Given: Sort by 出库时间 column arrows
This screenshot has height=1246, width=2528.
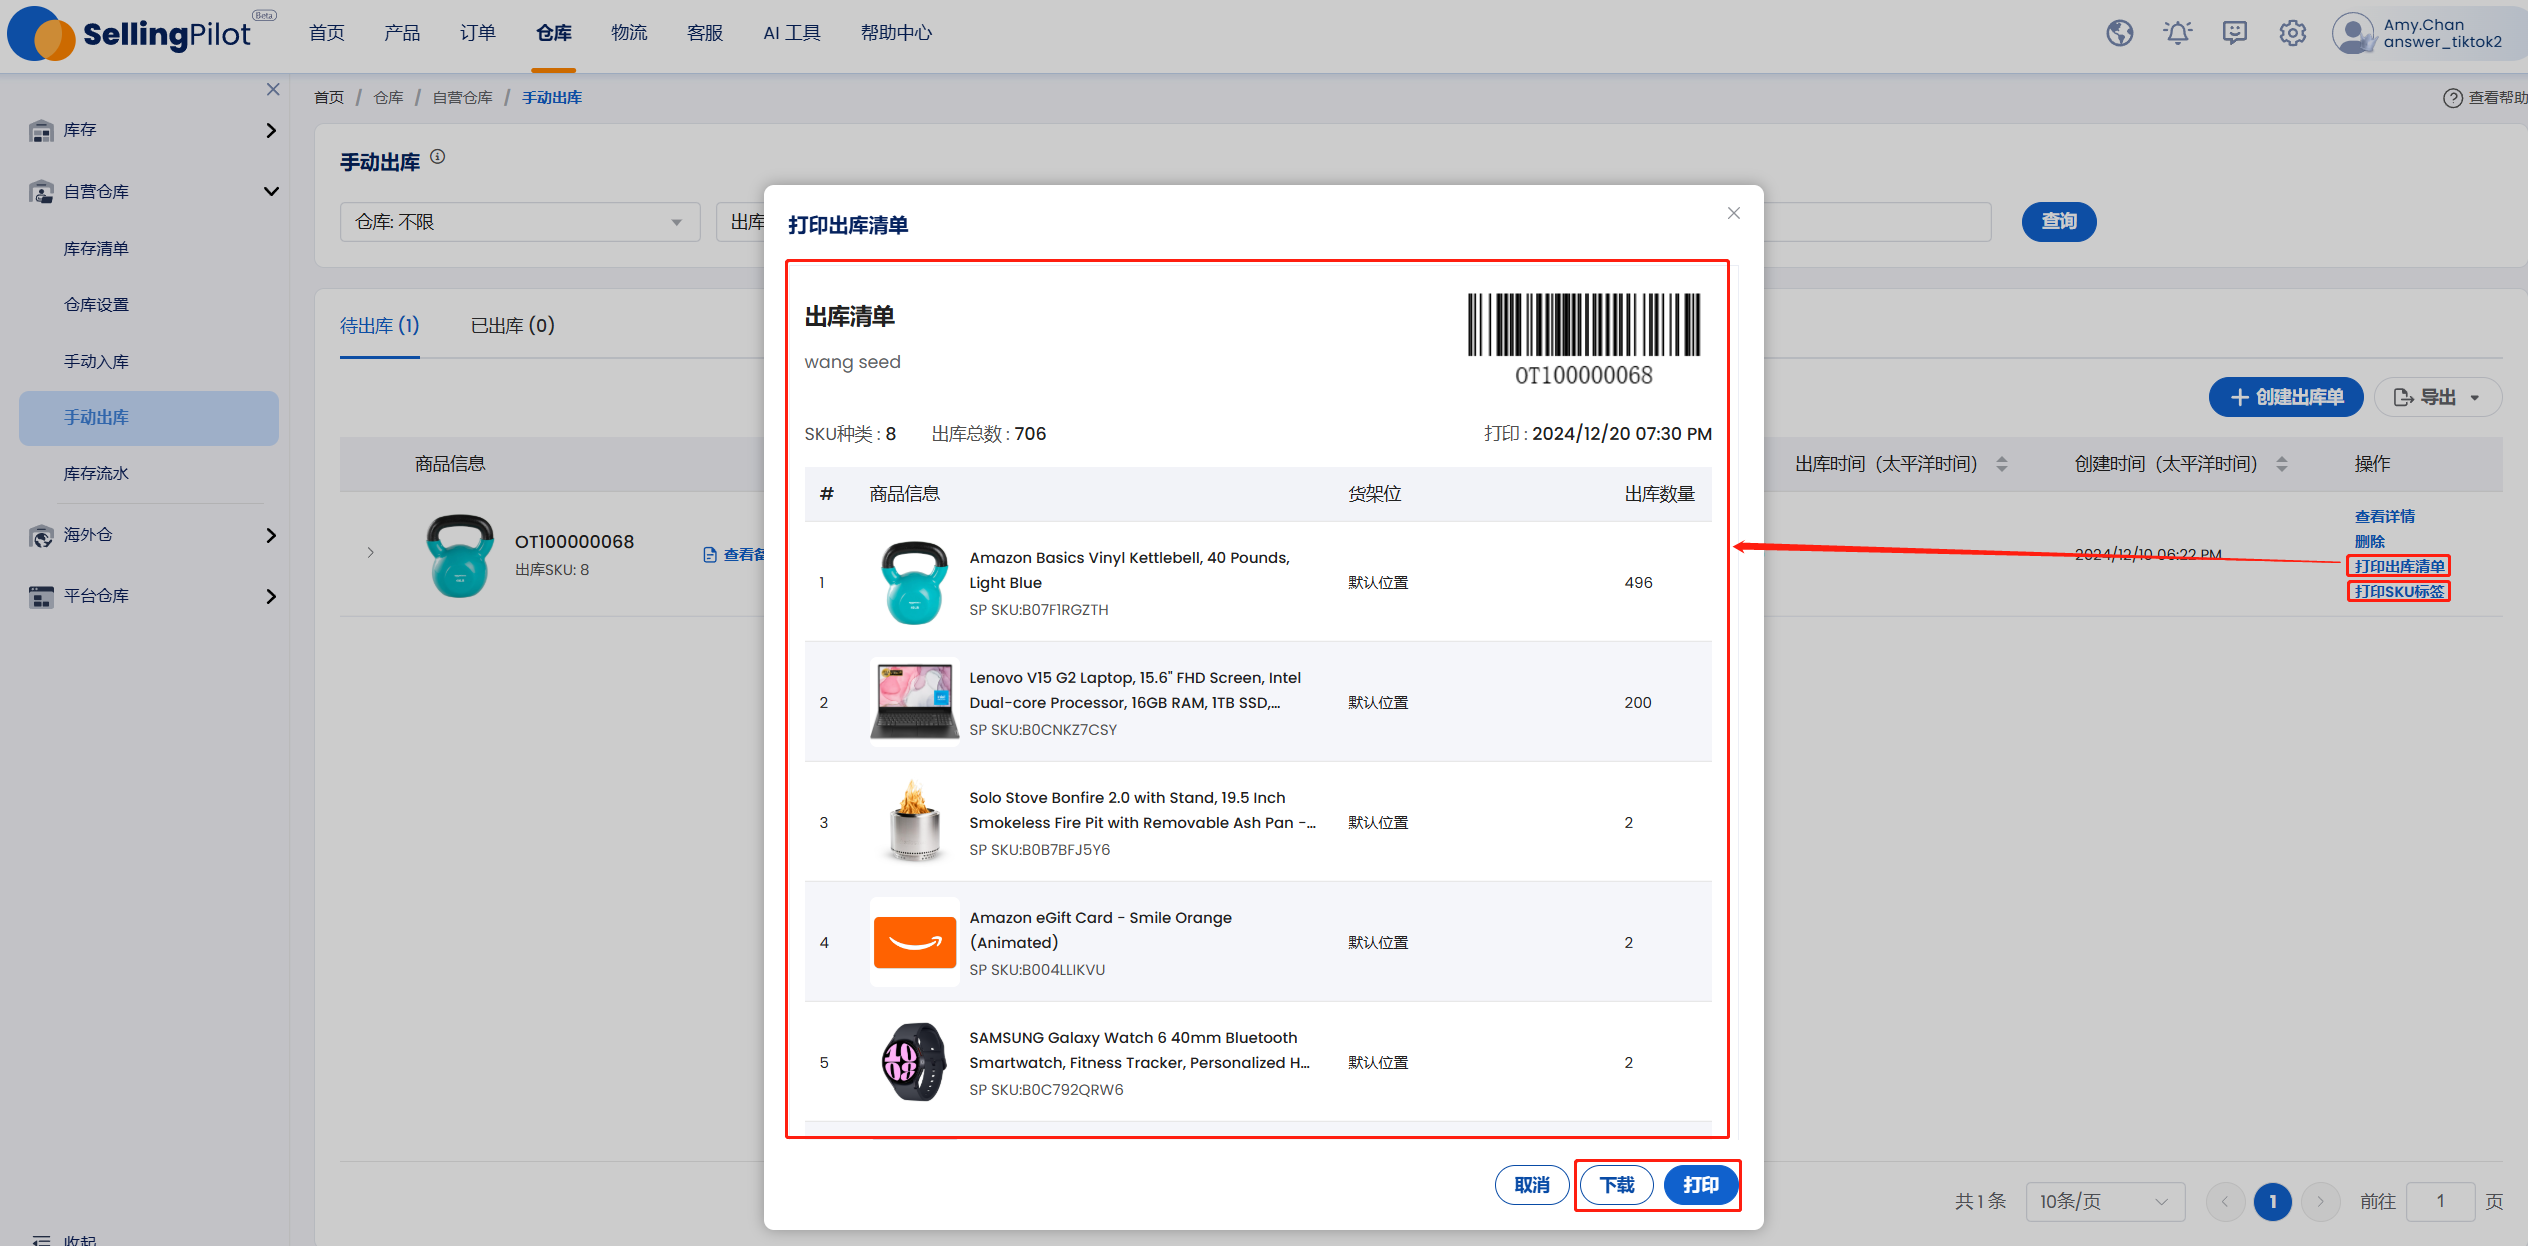Looking at the screenshot, I should pos(2002,464).
